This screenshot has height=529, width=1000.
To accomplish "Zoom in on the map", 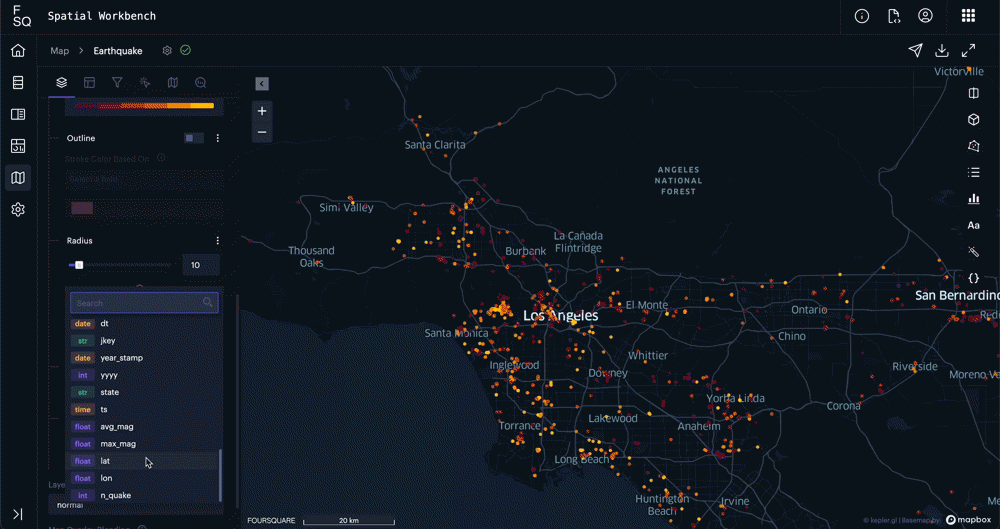I will pyautogui.click(x=261, y=111).
